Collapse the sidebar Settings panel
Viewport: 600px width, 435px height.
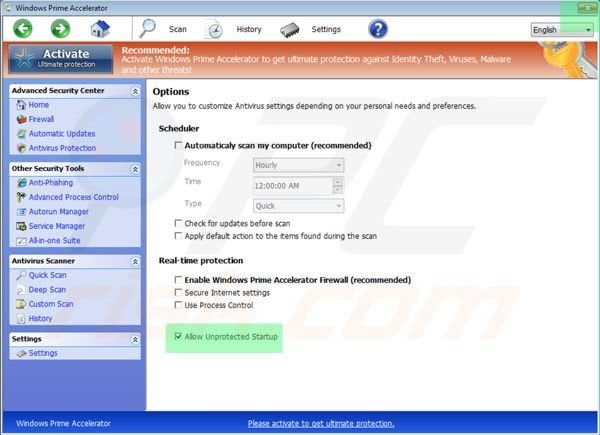(x=135, y=340)
